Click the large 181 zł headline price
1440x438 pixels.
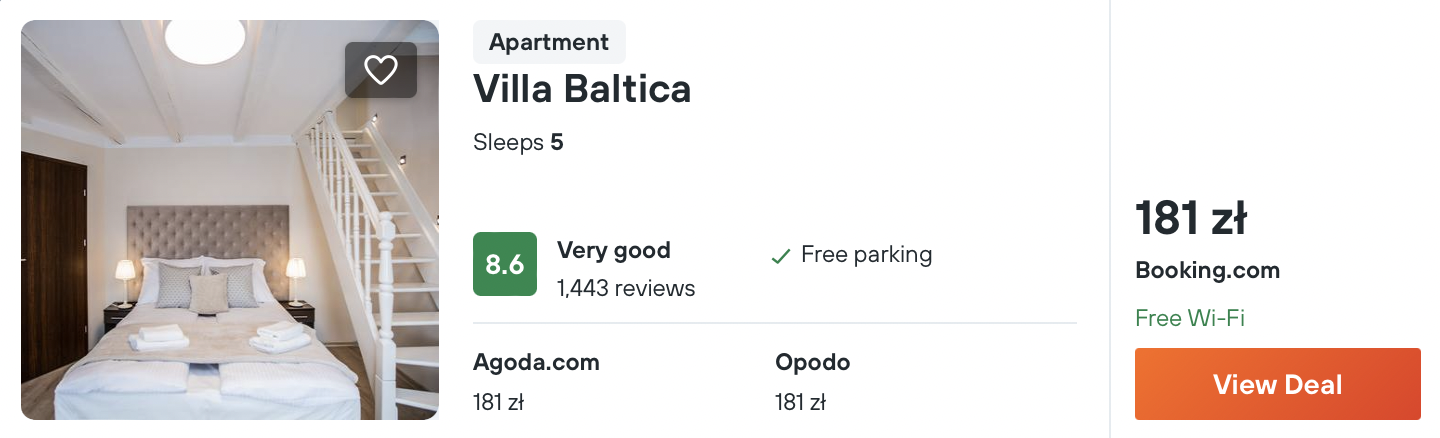point(1191,218)
